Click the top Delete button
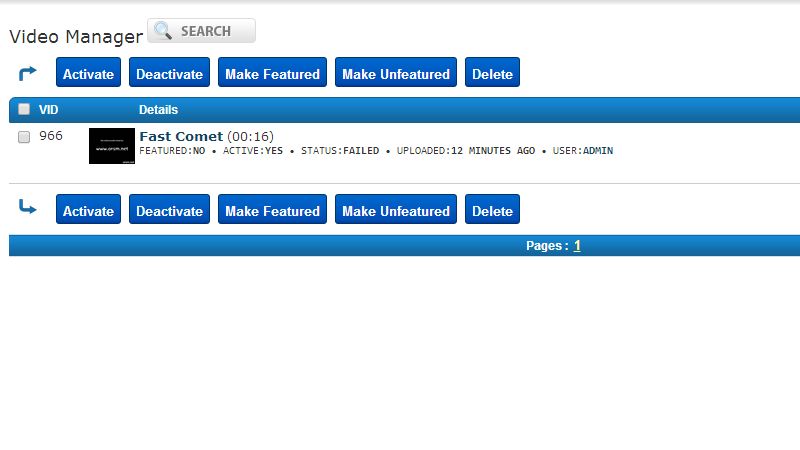This screenshot has width=800, height=450. pyautogui.click(x=492, y=72)
